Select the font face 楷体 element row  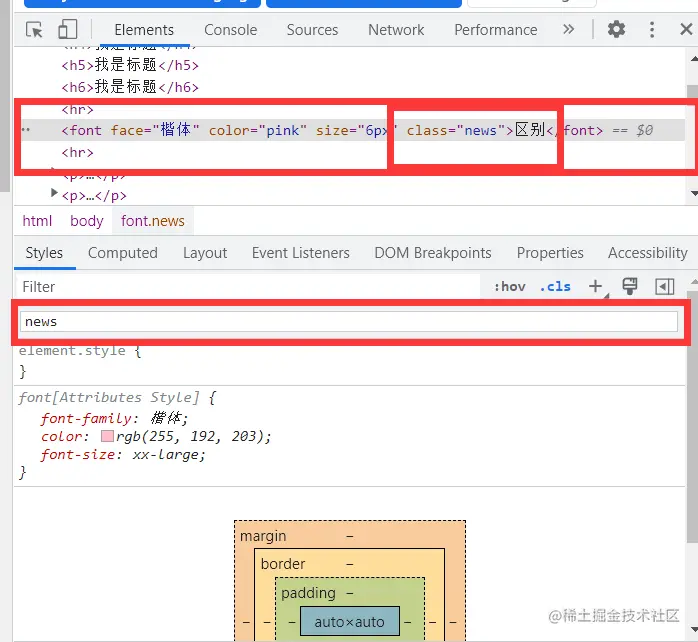[x=352, y=130]
